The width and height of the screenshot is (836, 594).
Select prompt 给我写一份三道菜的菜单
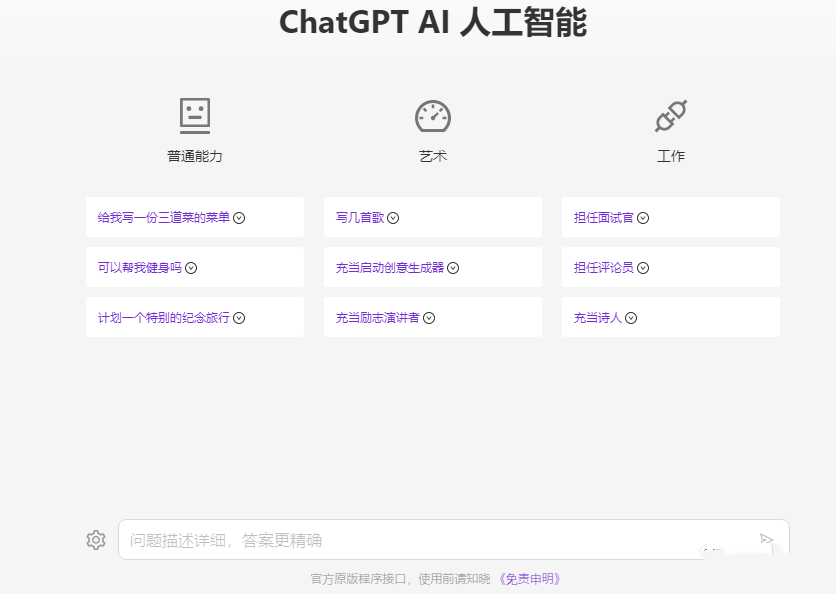(x=164, y=218)
